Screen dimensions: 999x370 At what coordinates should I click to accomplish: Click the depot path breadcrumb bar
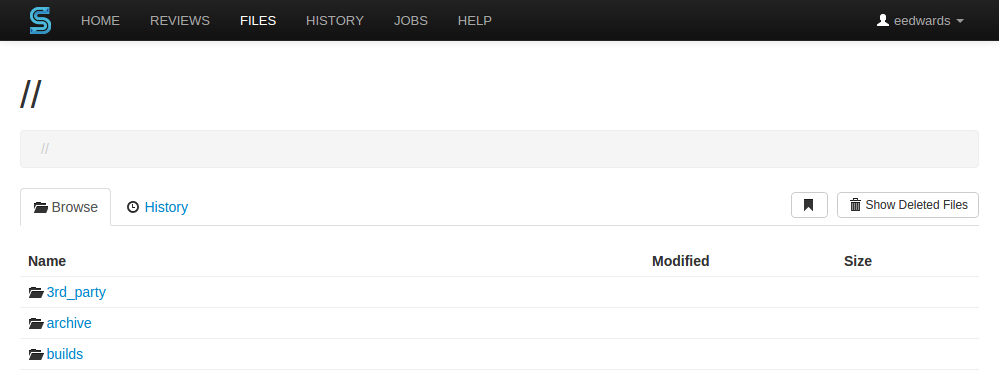click(x=500, y=149)
